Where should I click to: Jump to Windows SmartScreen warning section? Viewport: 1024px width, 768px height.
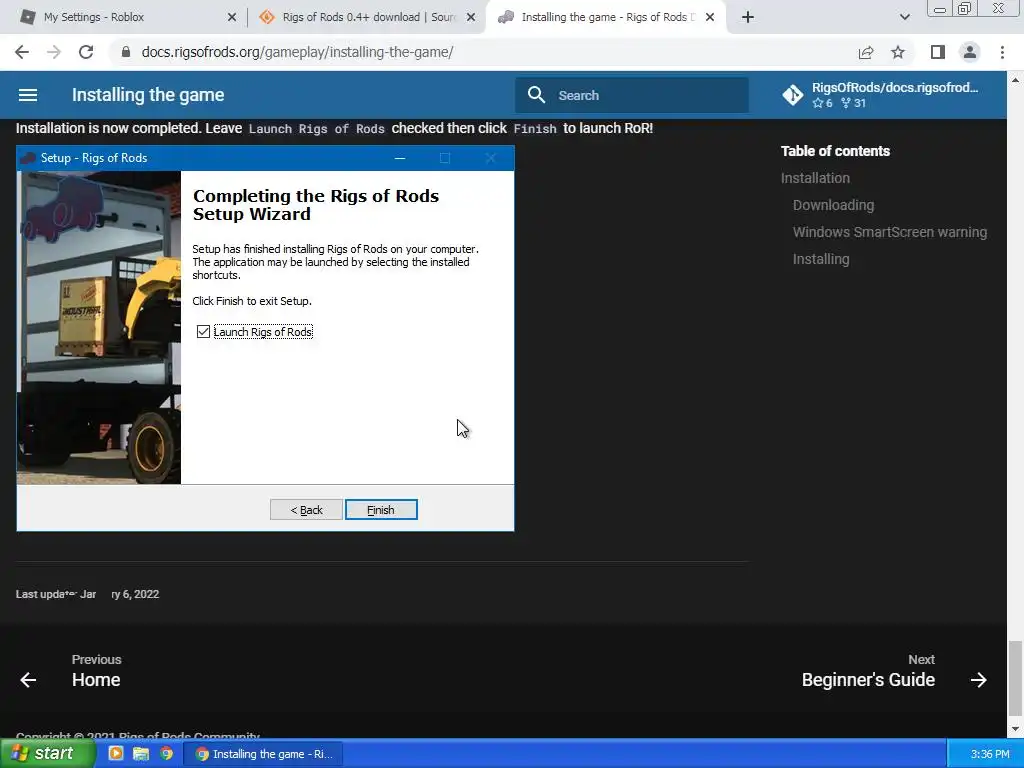[x=889, y=232]
